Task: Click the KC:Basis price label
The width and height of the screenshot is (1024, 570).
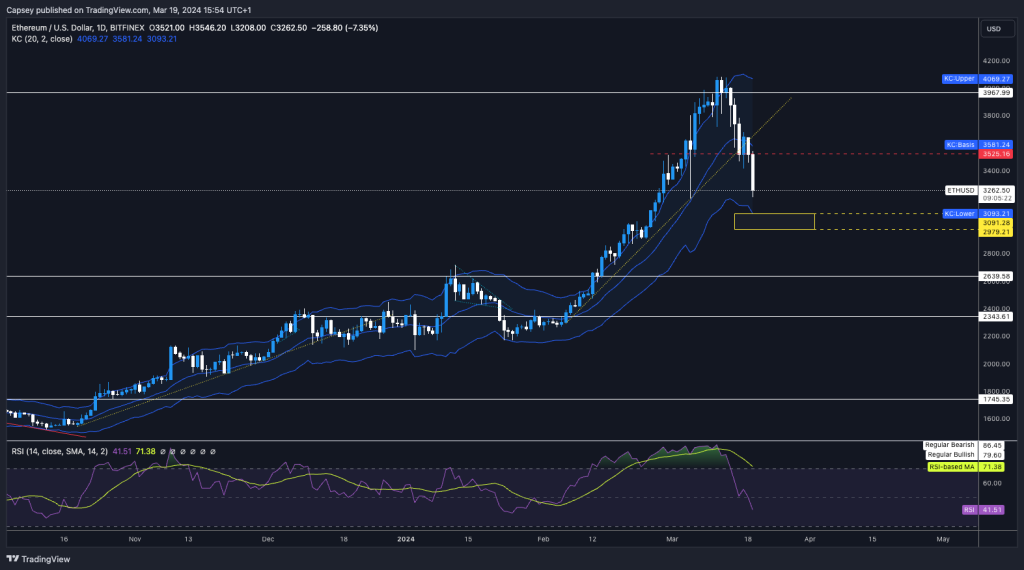Action: coord(960,144)
